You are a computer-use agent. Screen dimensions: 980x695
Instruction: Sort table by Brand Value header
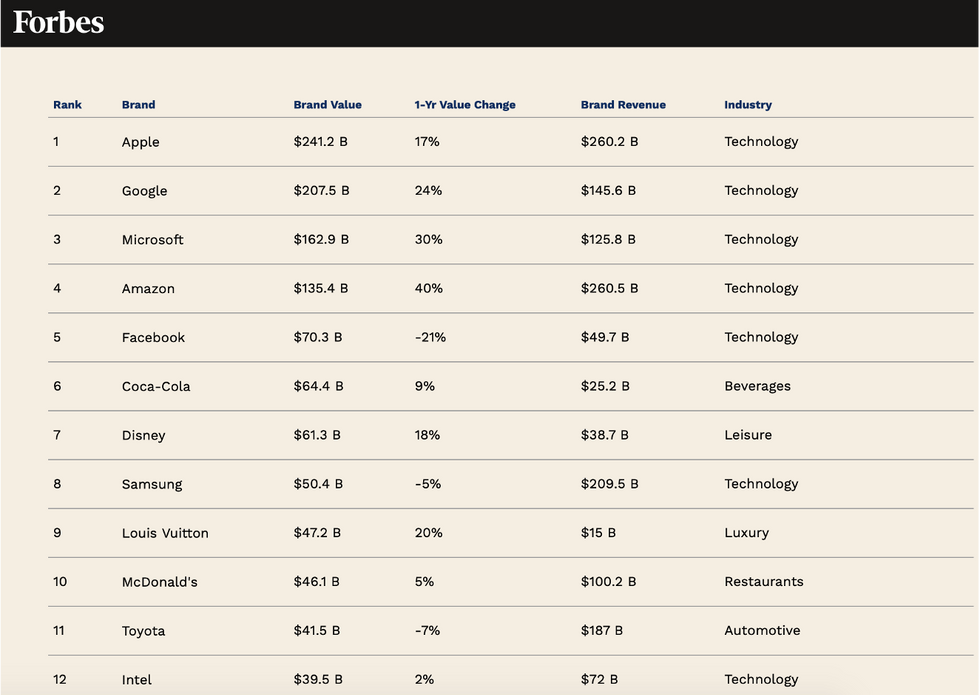click(327, 105)
